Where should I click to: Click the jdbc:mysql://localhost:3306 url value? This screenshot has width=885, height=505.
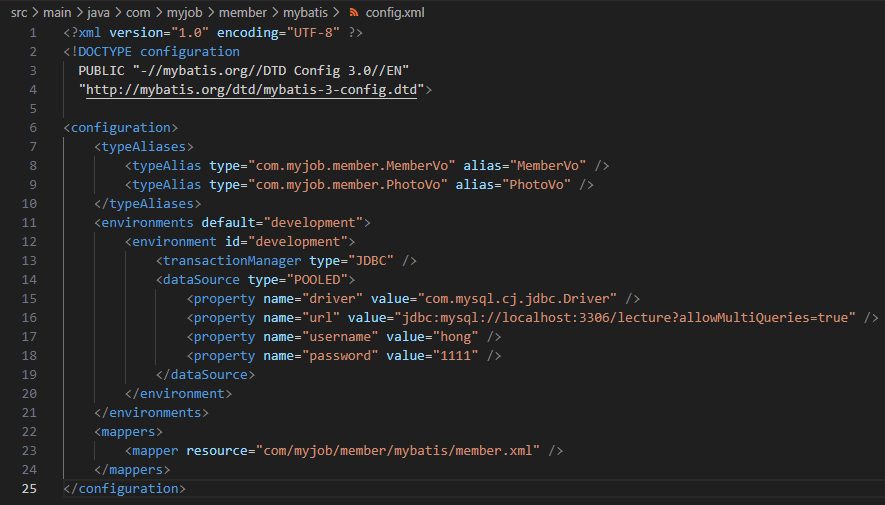pyautogui.click(x=625, y=318)
